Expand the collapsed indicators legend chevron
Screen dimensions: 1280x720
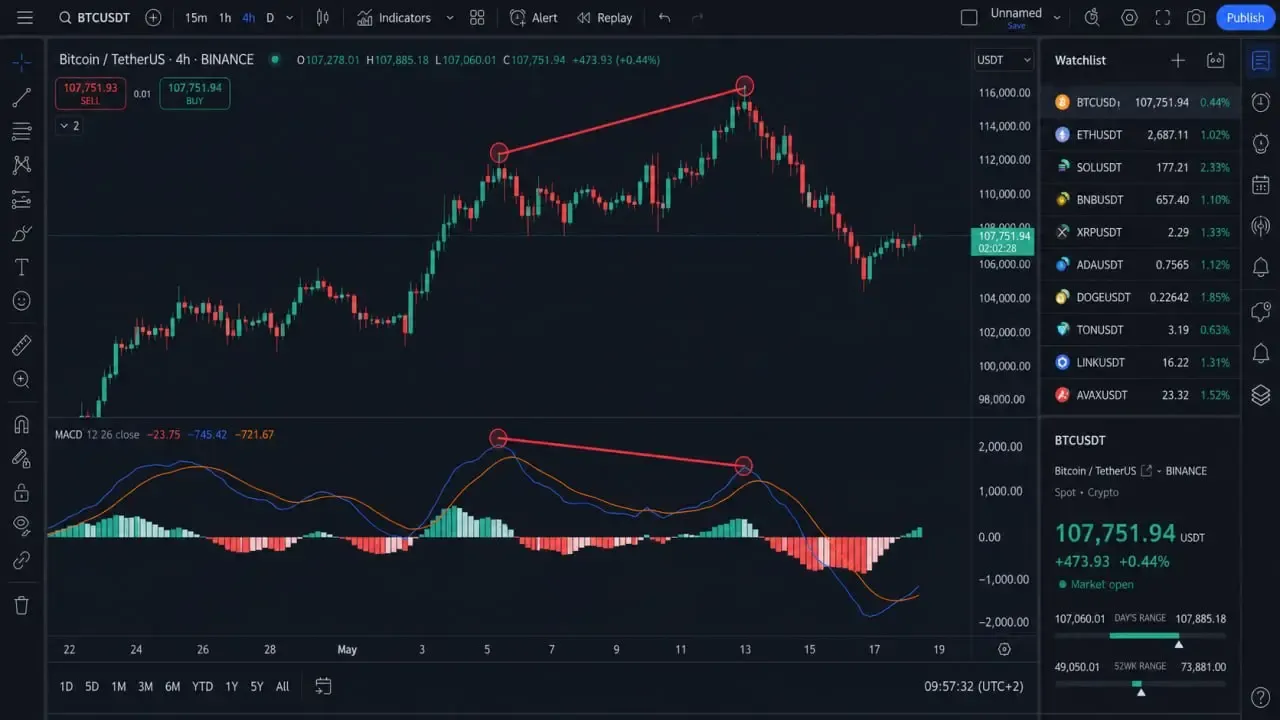[x=69, y=126]
